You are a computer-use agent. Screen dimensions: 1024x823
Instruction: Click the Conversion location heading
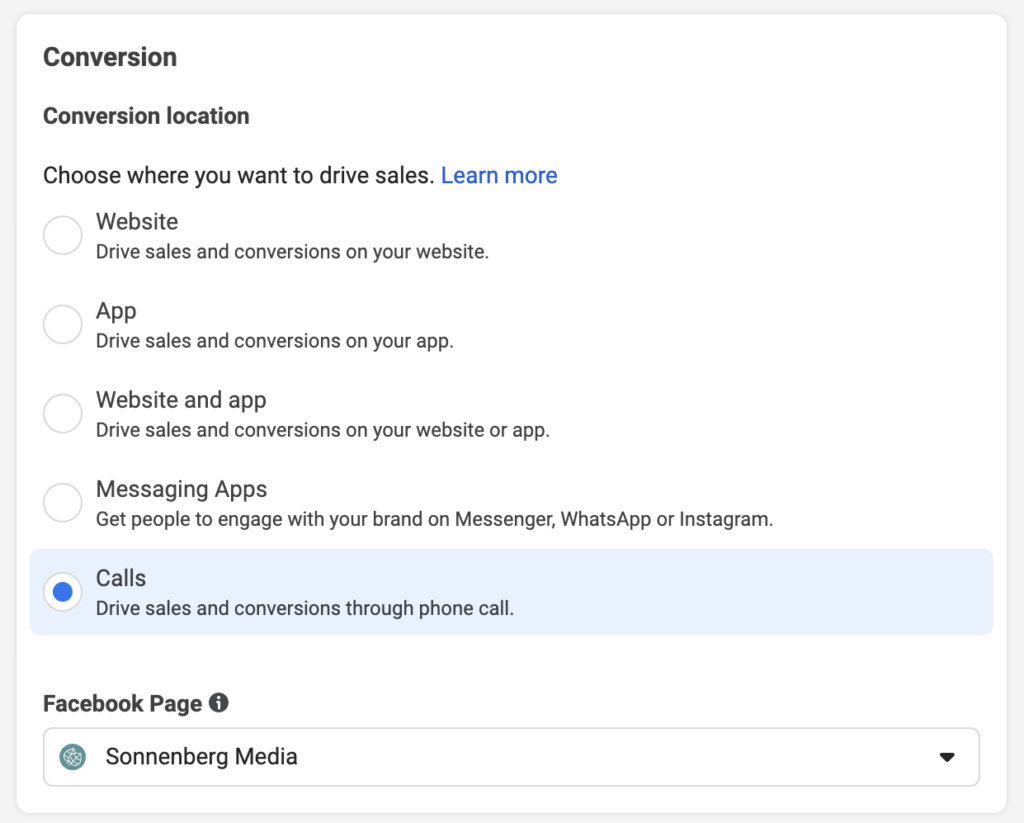point(146,116)
